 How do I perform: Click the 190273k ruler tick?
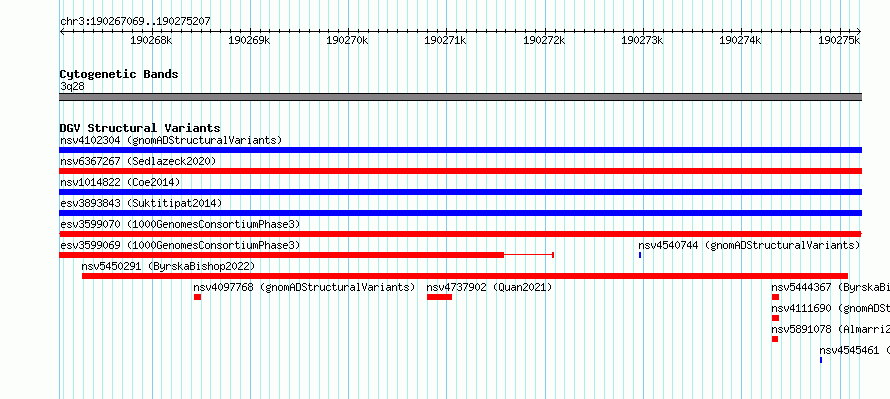click(643, 40)
